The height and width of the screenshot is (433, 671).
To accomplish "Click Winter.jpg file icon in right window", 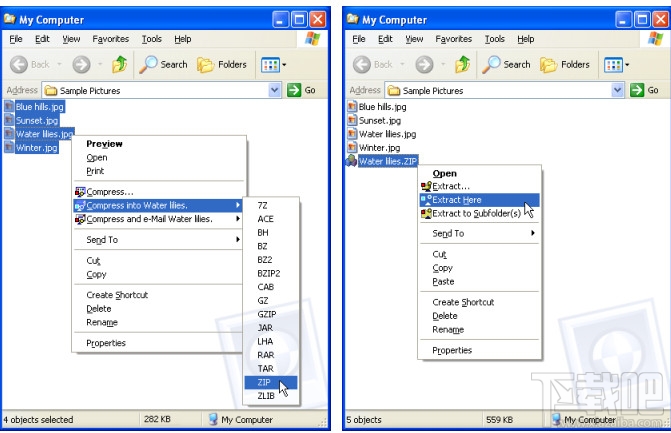I will [352, 147].
